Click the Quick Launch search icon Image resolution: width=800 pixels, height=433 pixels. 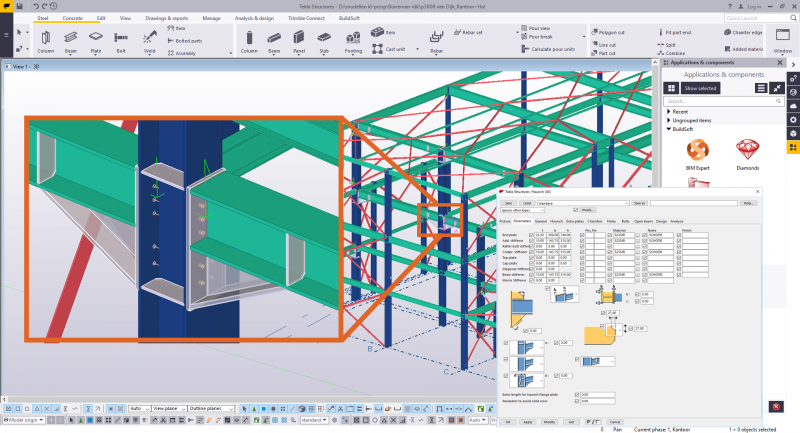pyautogui.click(x=793, y=18)
